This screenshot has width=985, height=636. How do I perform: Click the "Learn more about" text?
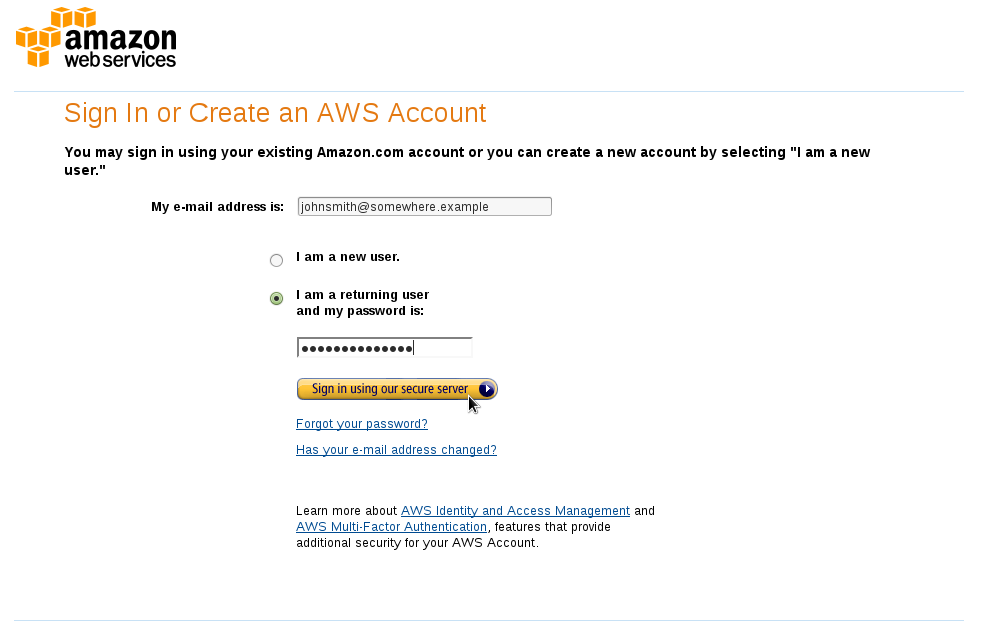(x=346, y=511)
